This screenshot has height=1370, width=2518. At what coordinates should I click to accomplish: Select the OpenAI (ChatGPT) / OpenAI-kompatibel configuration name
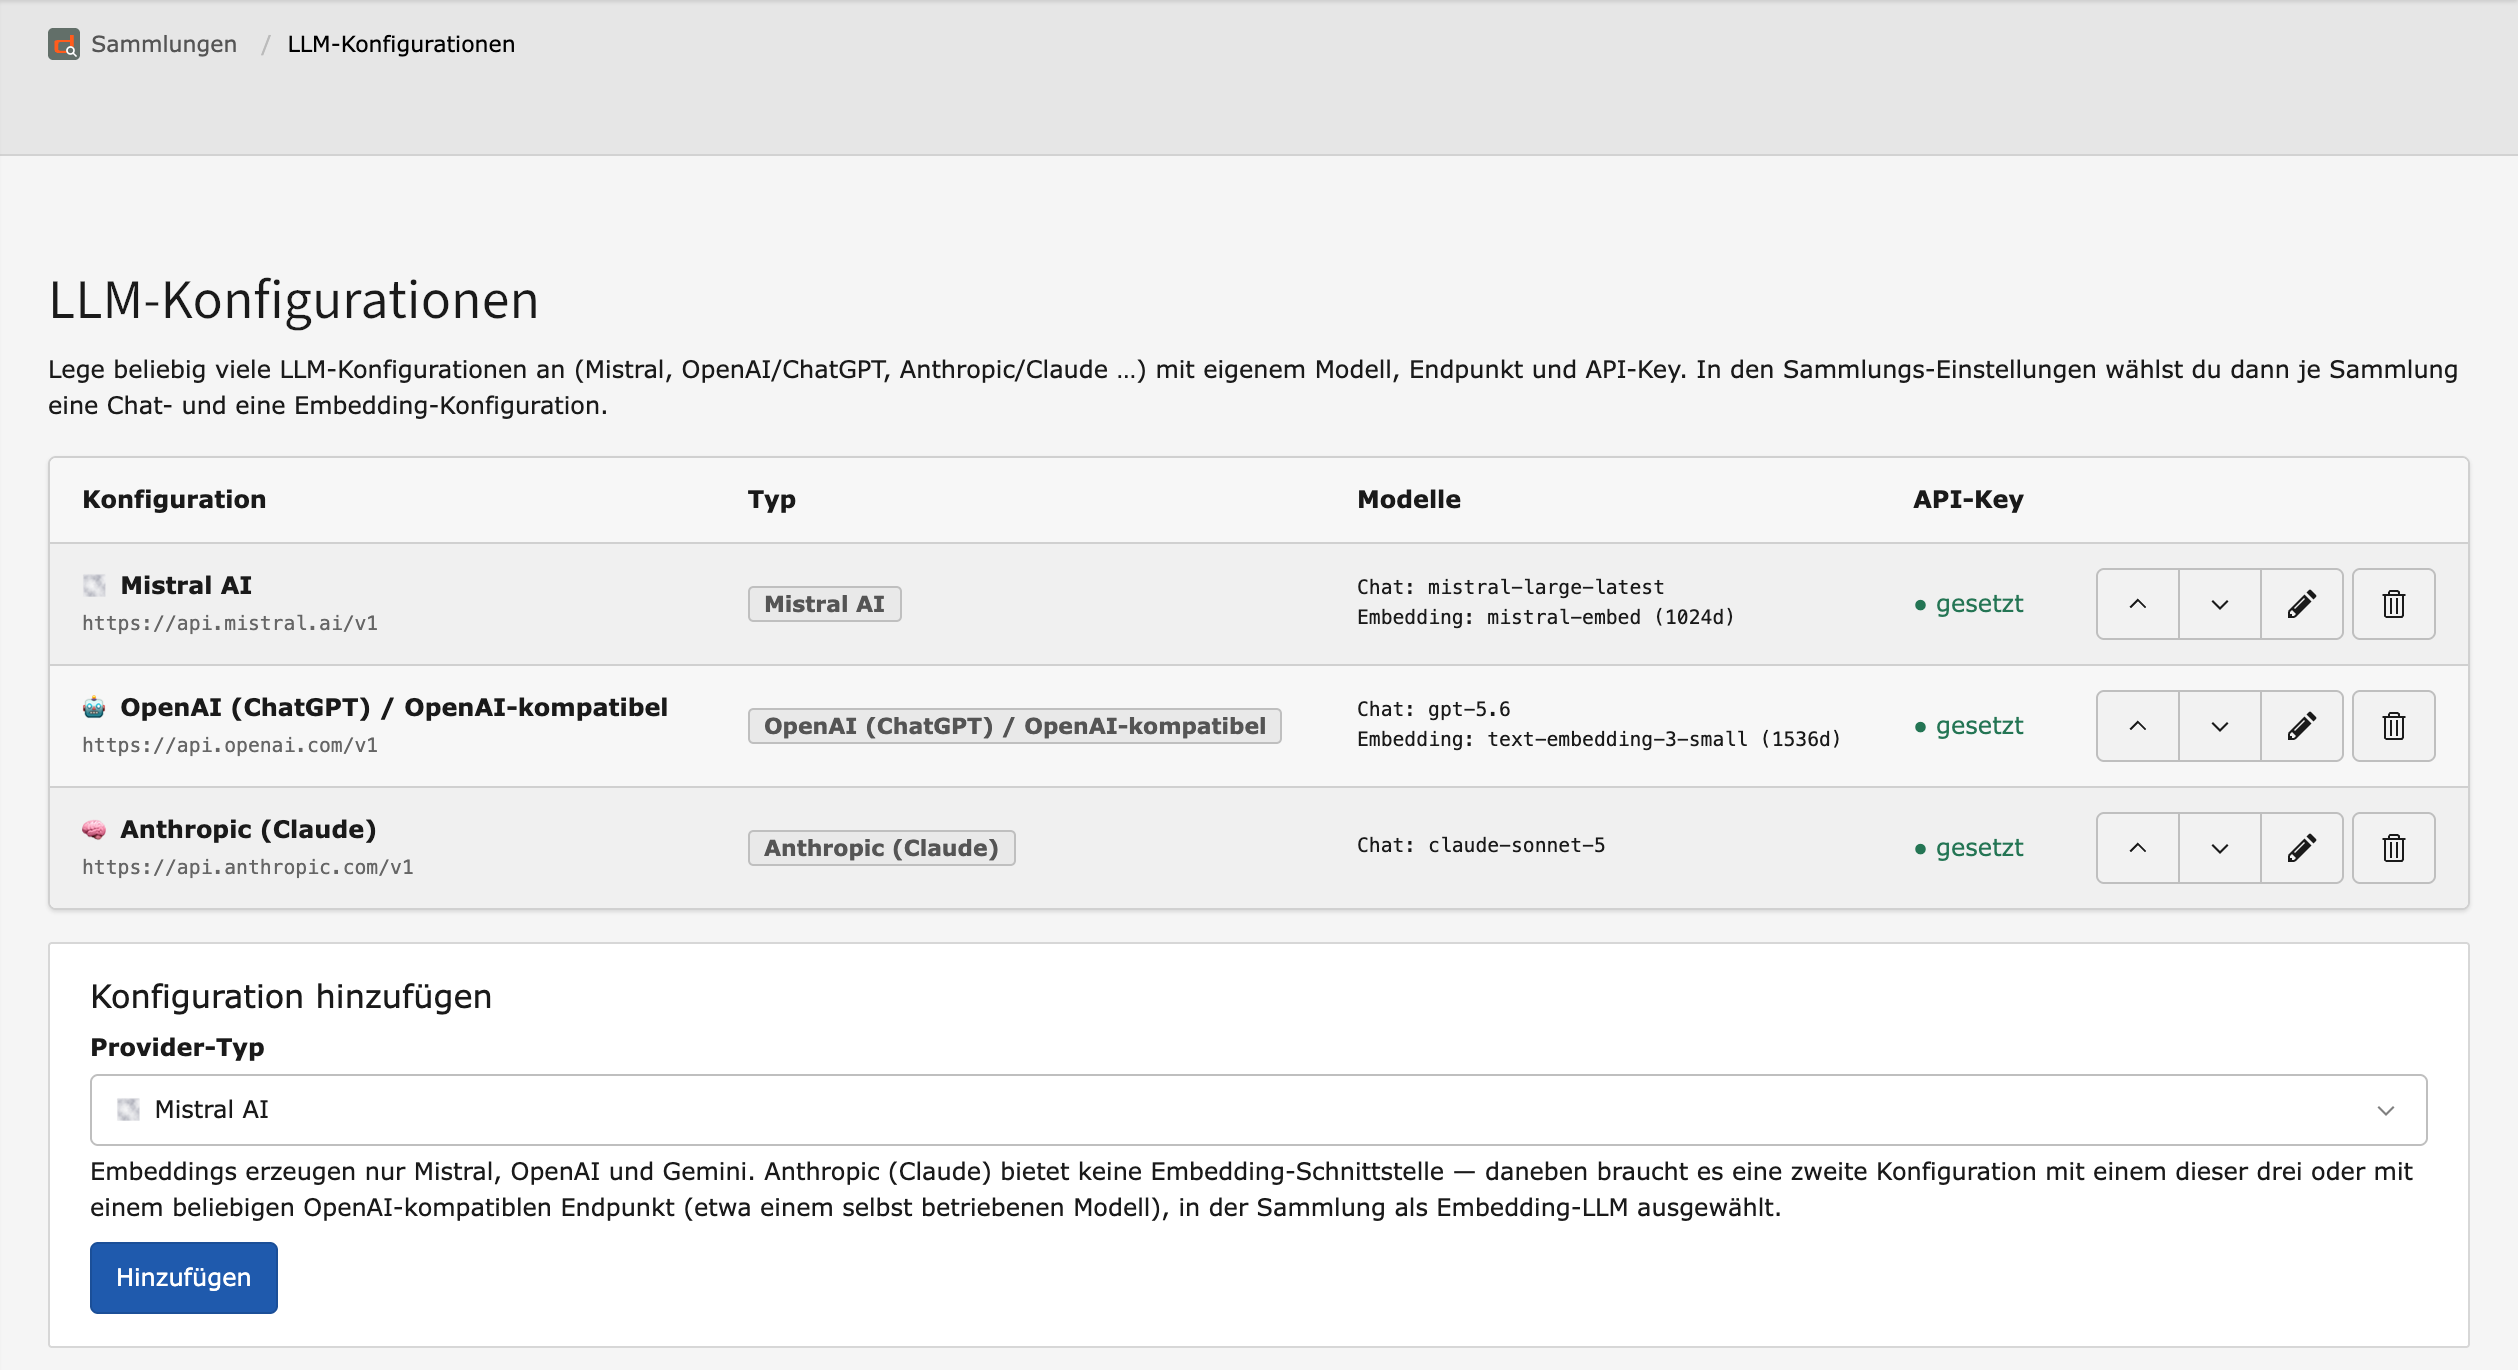point(394,707)
